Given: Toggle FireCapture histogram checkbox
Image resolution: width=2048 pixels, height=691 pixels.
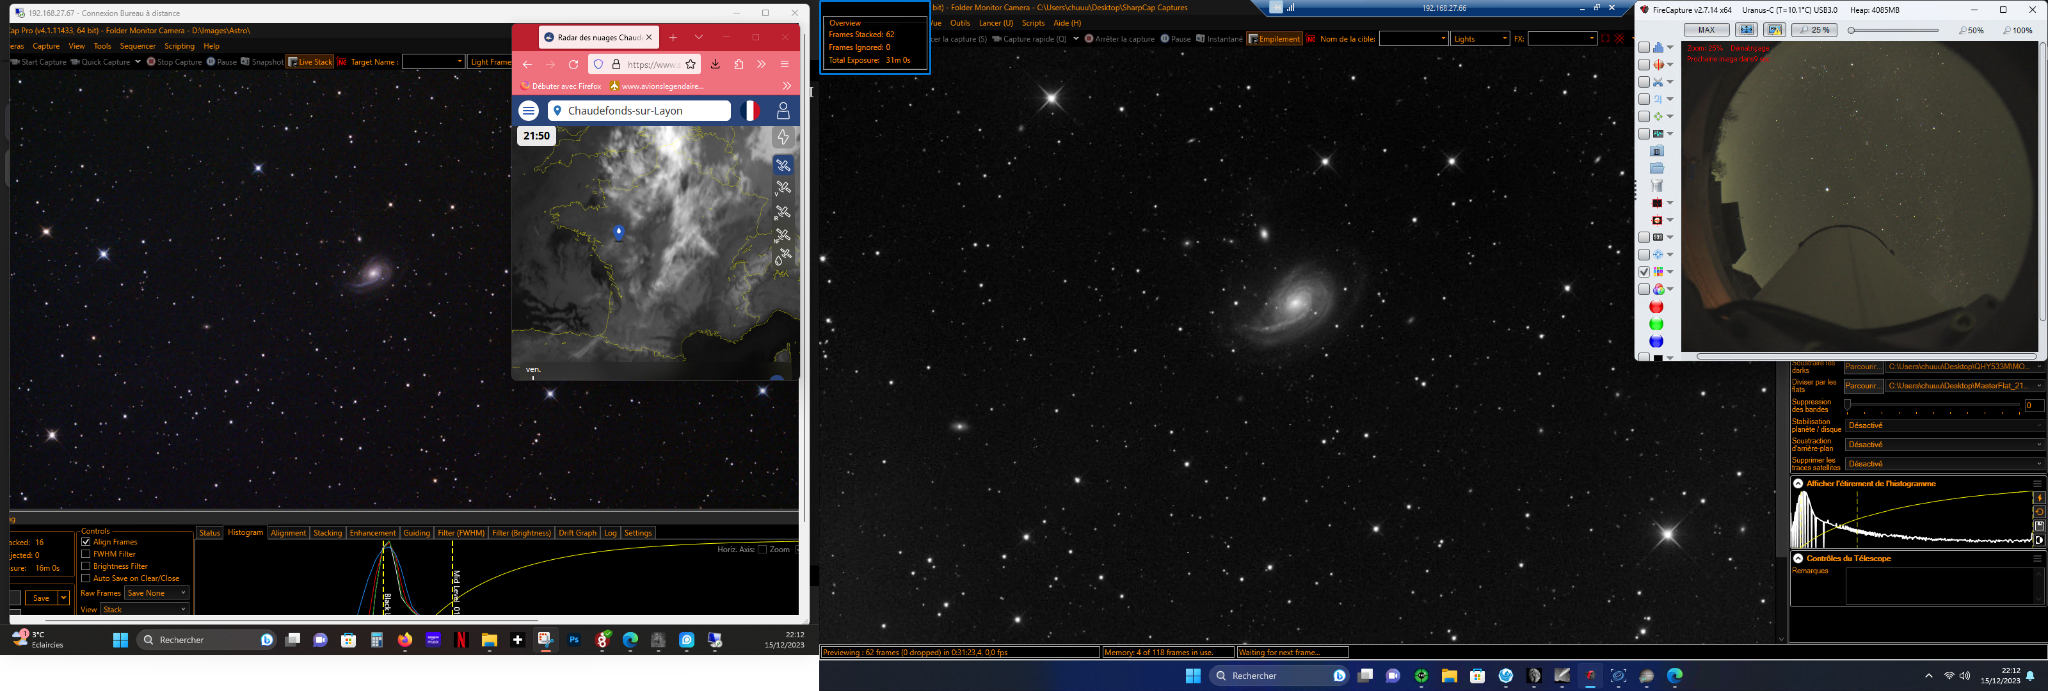Looking at the screenshot, I should [1643, 47].
